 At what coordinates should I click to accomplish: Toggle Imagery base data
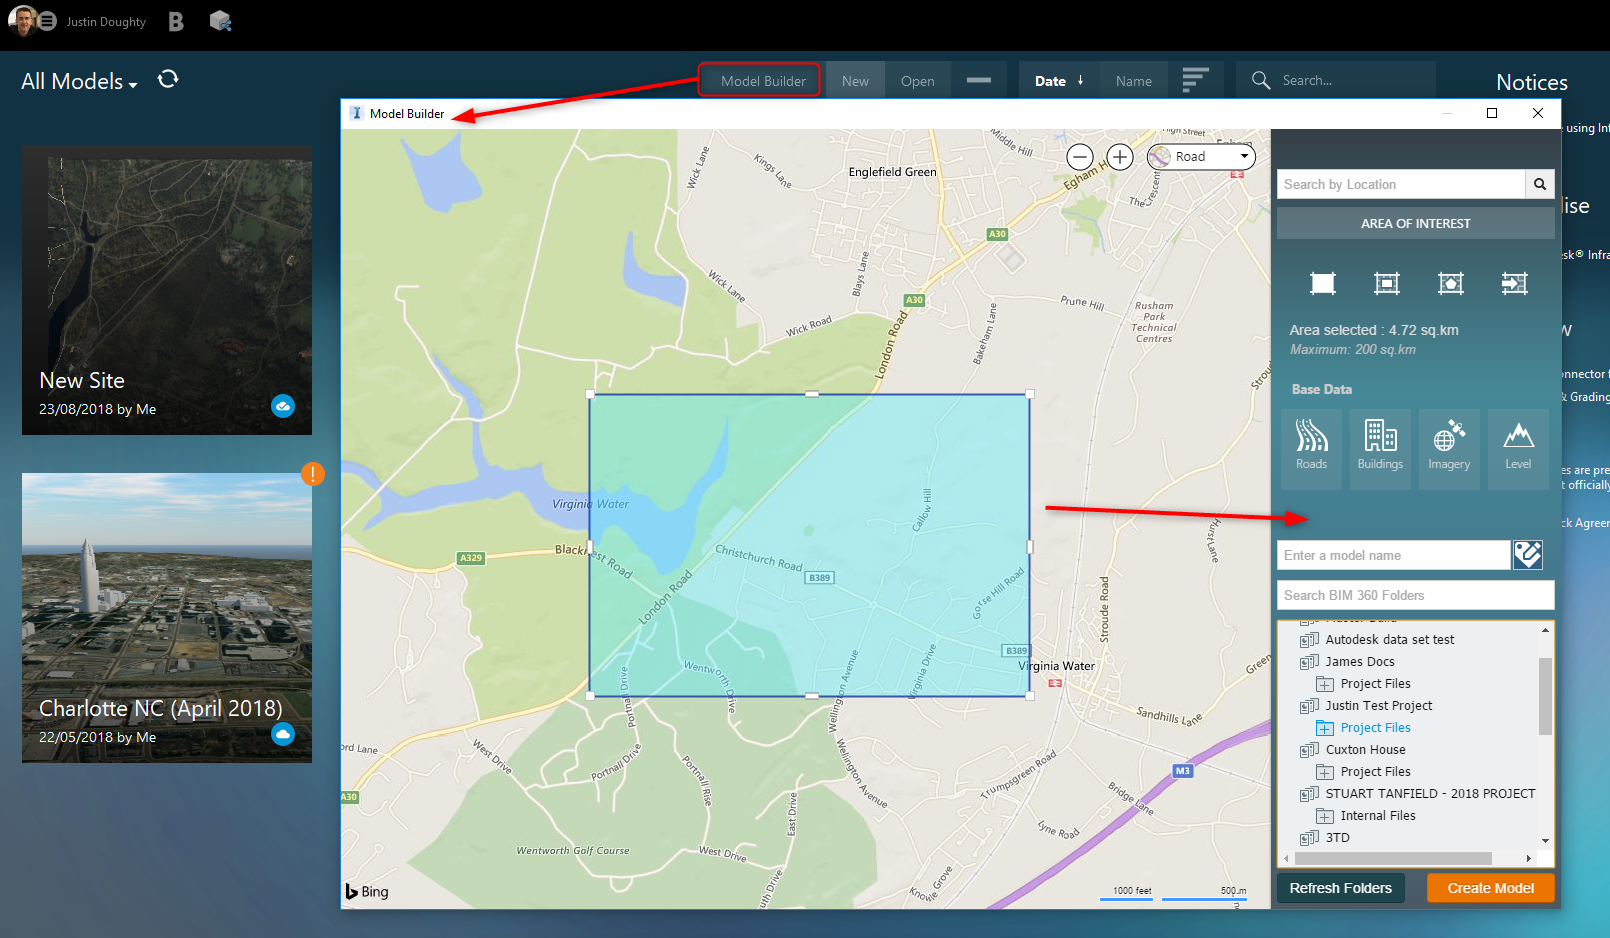(x=1449, y=449)
